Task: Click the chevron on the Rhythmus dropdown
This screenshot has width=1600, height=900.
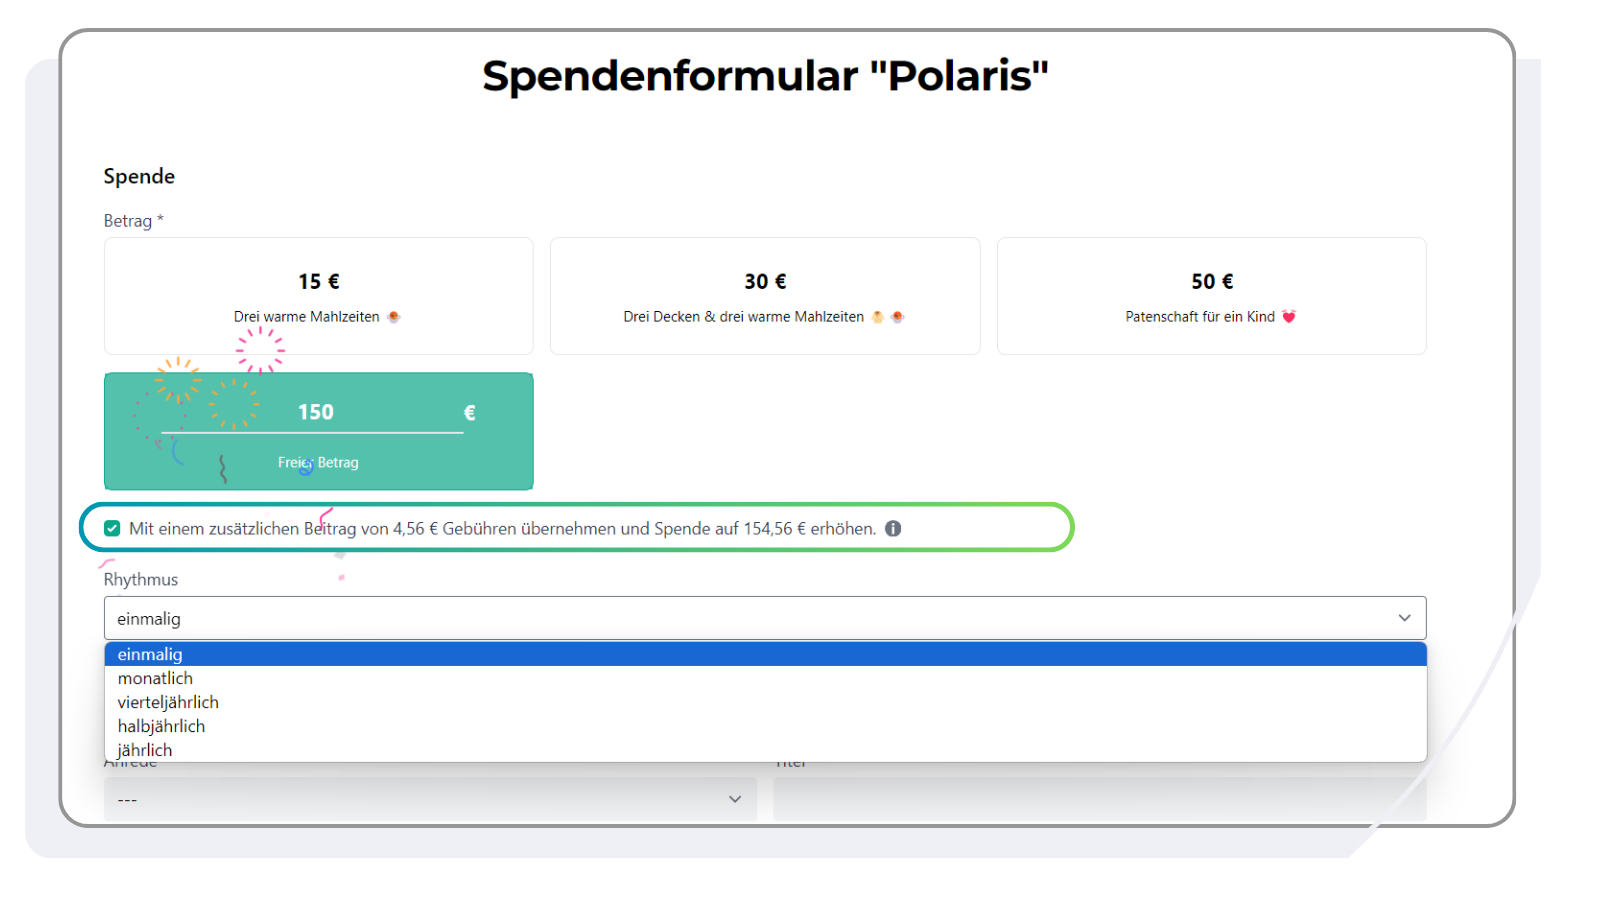Action: click(x=1404, y=618)
